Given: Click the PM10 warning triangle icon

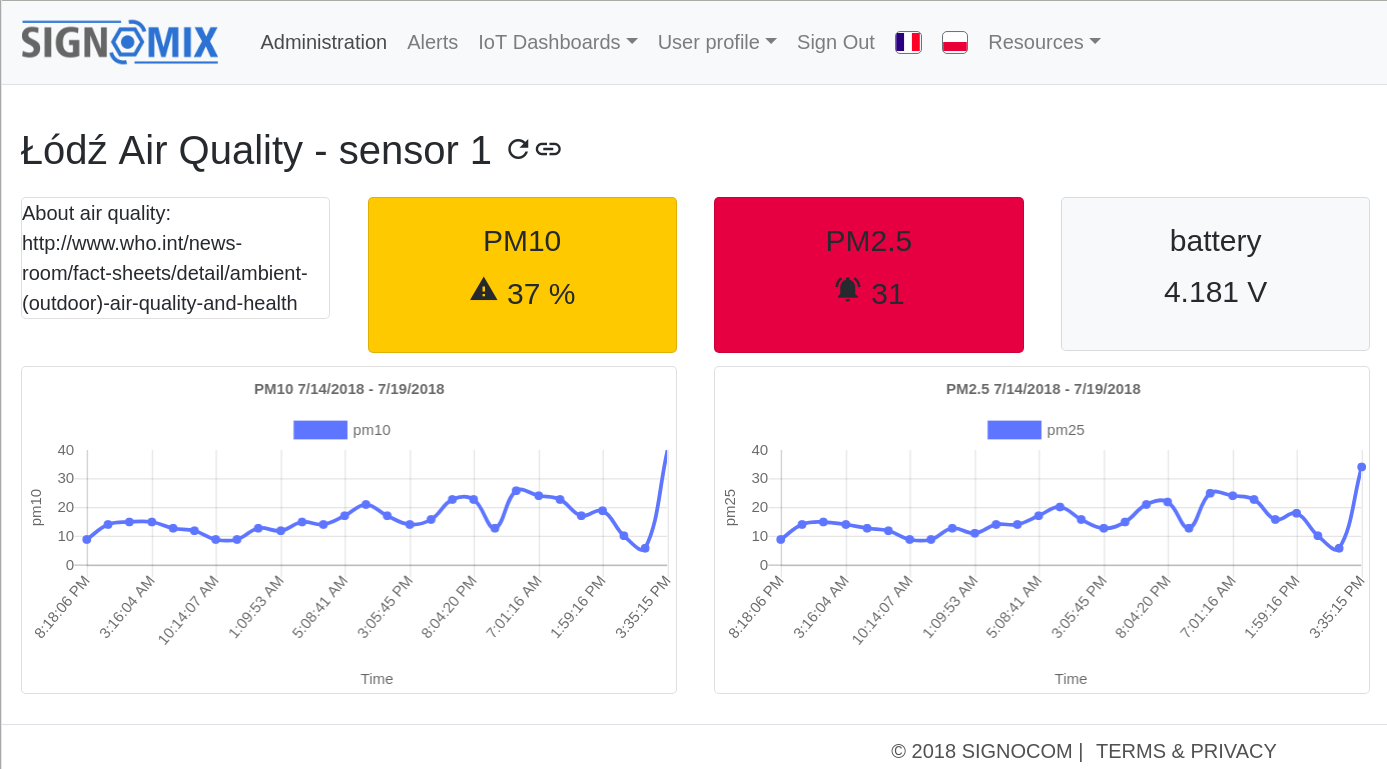Looking at the screenshot, I should tap(484, 290).
